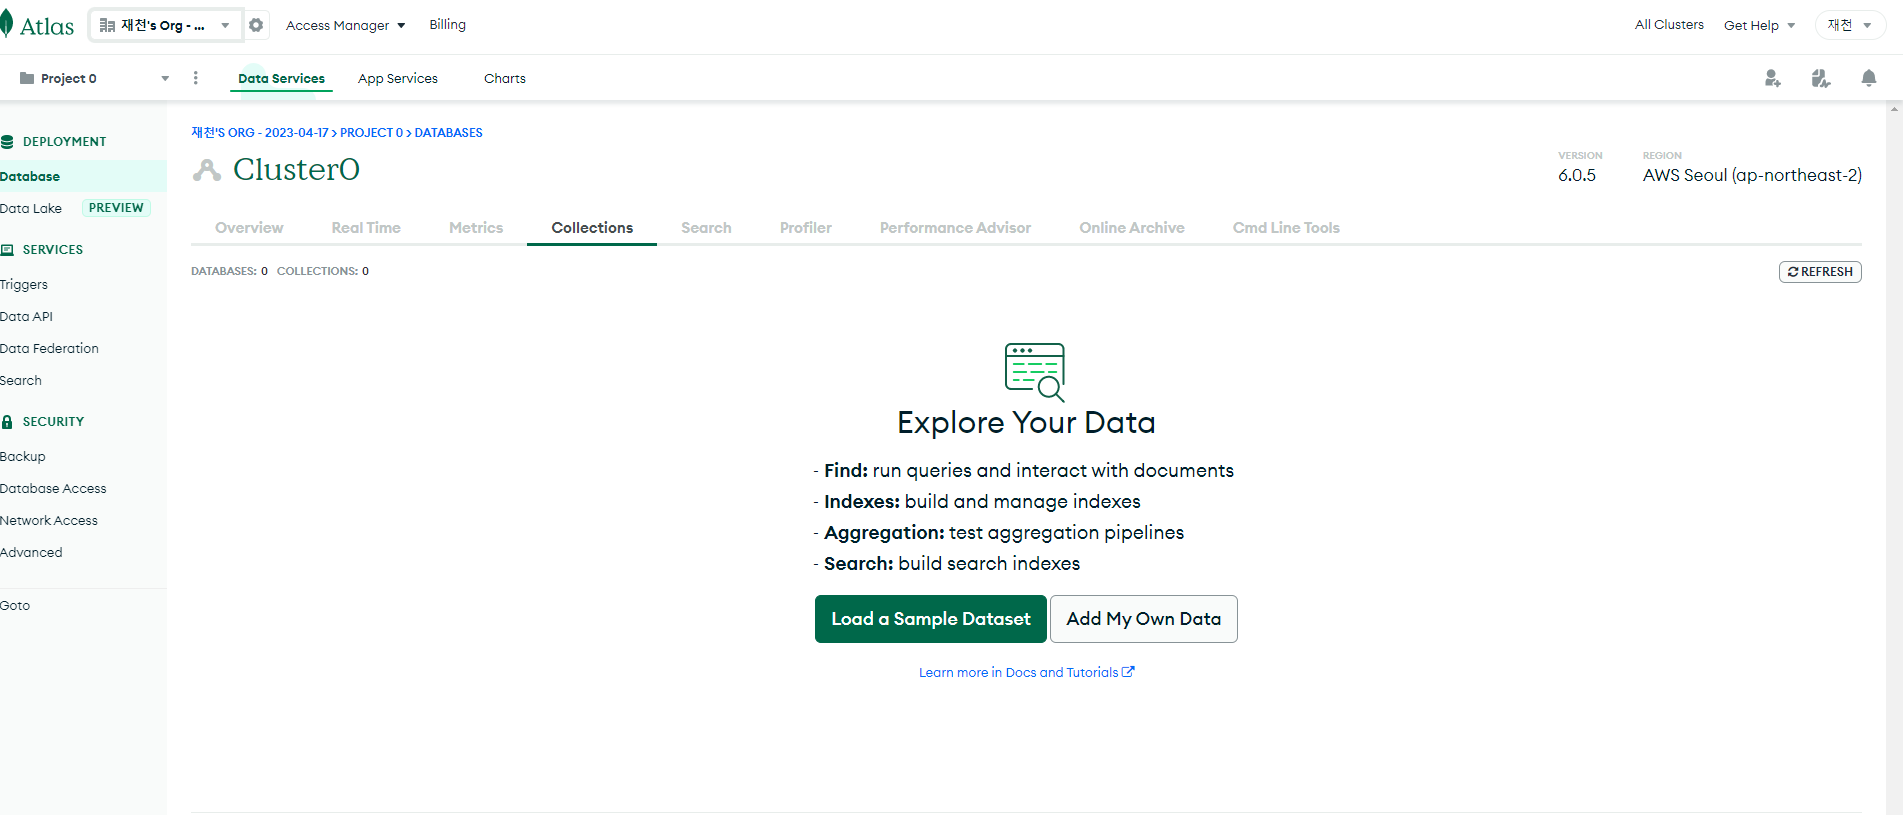
Task: Click the Cluster0 cluster icon
Action: point(207,170)
